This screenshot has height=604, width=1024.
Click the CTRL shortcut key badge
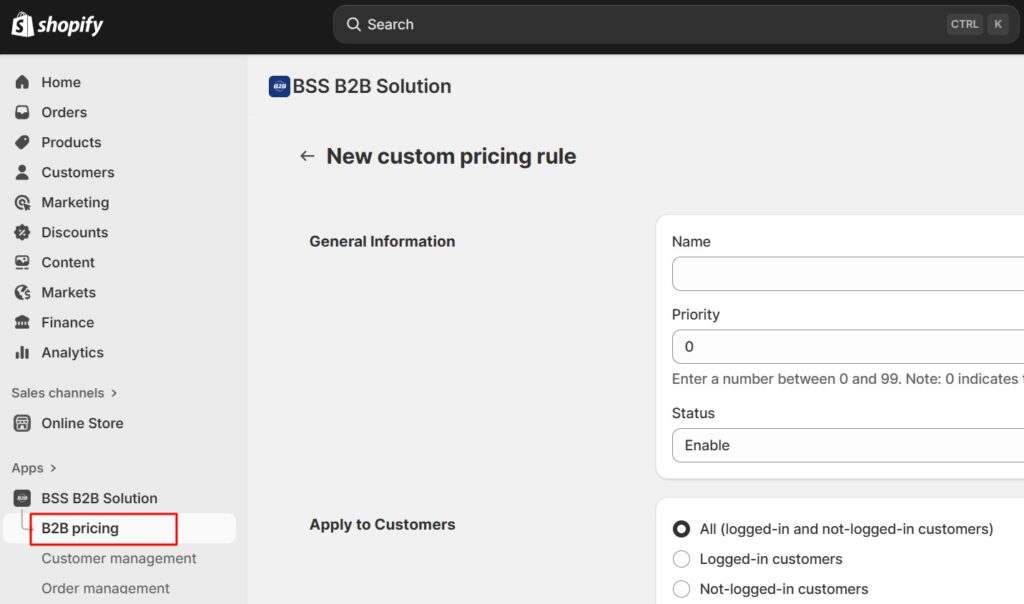pos(965,24)
